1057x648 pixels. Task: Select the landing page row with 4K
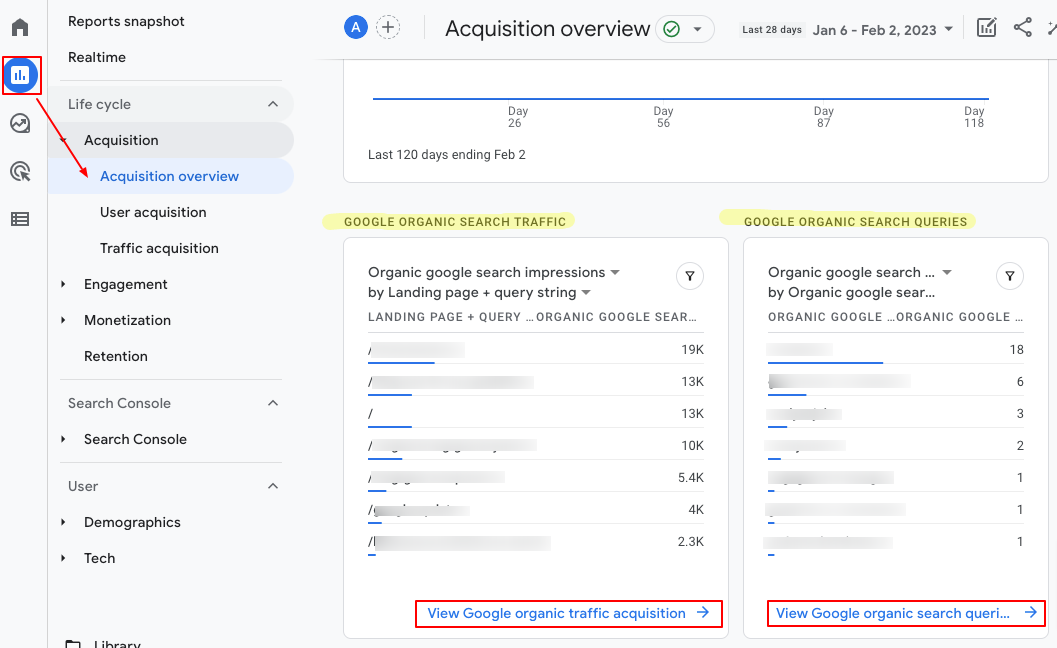click(536, 510)
